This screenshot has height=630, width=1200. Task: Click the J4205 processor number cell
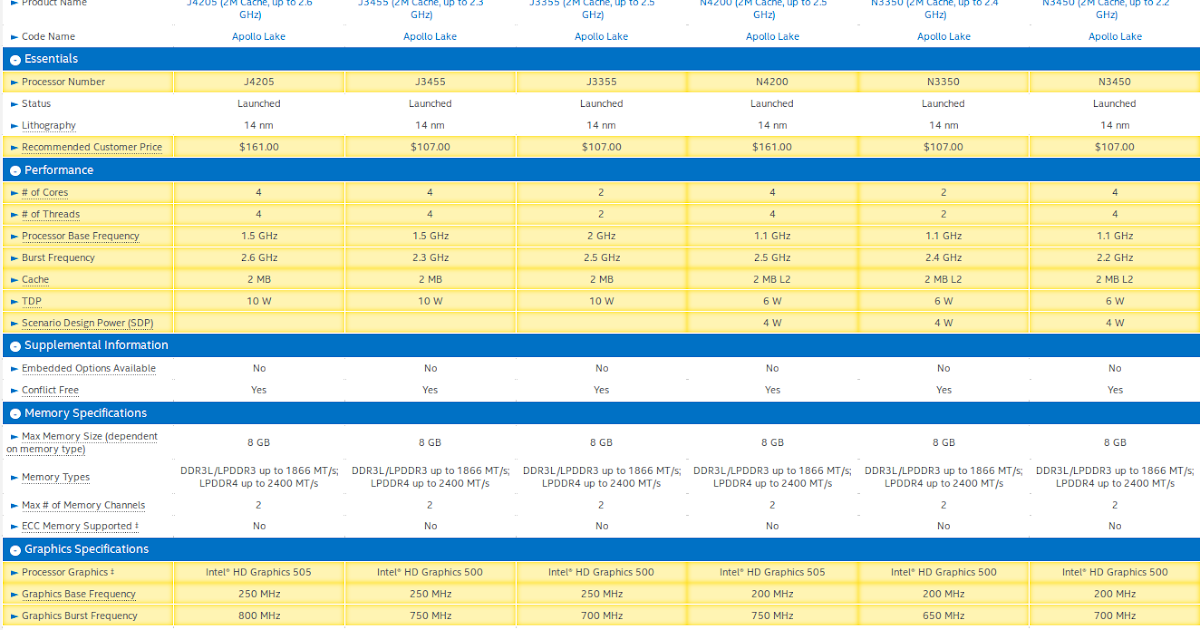[x=259, y=82]
